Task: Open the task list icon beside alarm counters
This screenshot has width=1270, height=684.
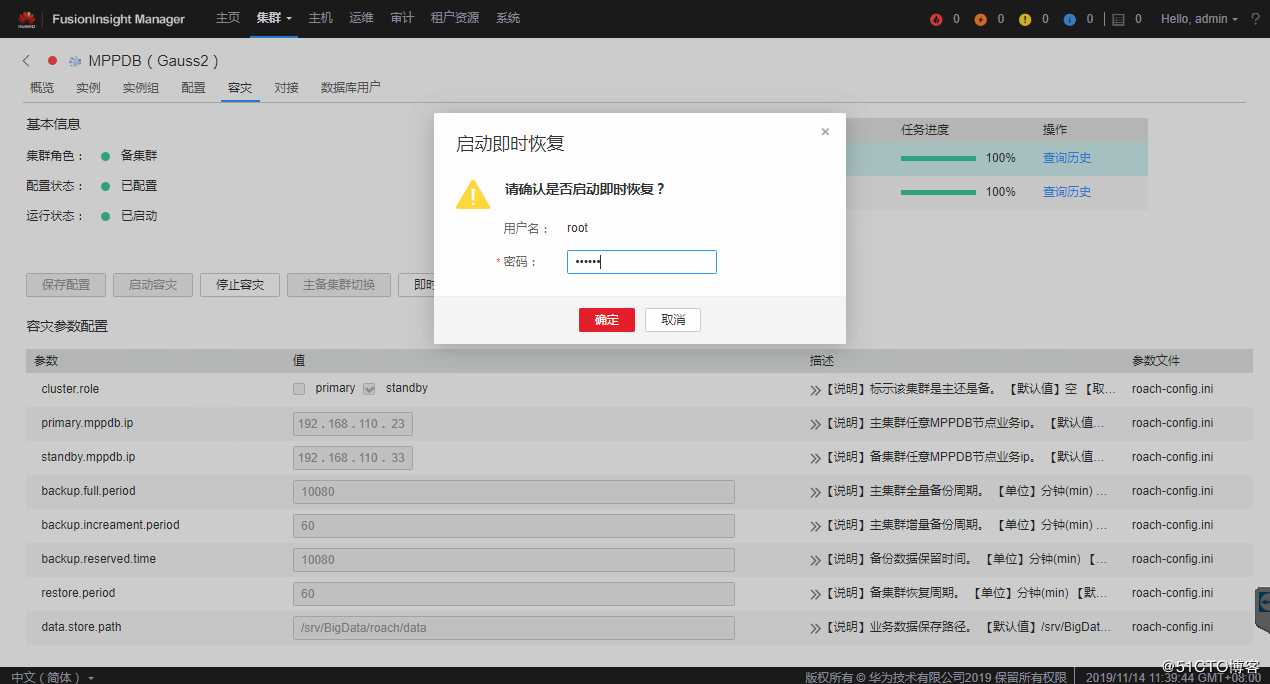Action: 1119,18
